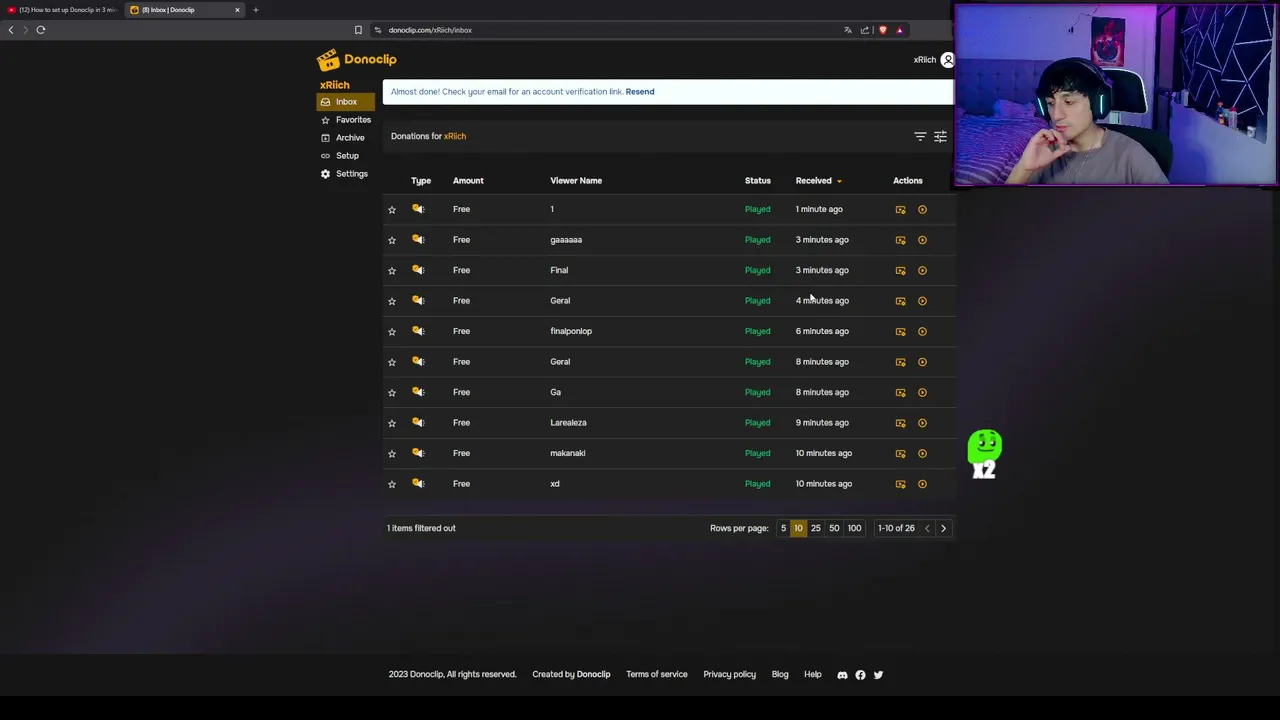Replay the makanaki donation
Viewport: 1280px width, 720px height.
(x=922, y=453)
